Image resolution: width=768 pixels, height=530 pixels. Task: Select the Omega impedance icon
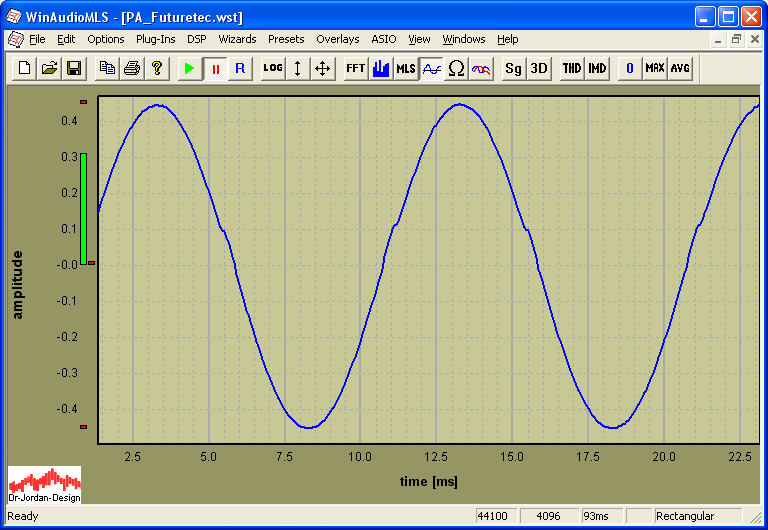456,68
